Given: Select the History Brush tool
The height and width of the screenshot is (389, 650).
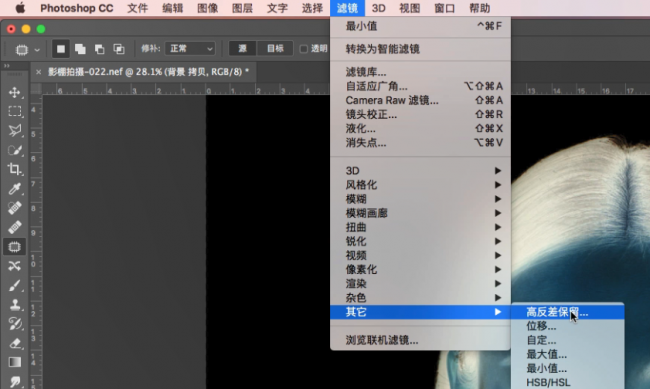Looking at the screenshot, I should (15, 324).
